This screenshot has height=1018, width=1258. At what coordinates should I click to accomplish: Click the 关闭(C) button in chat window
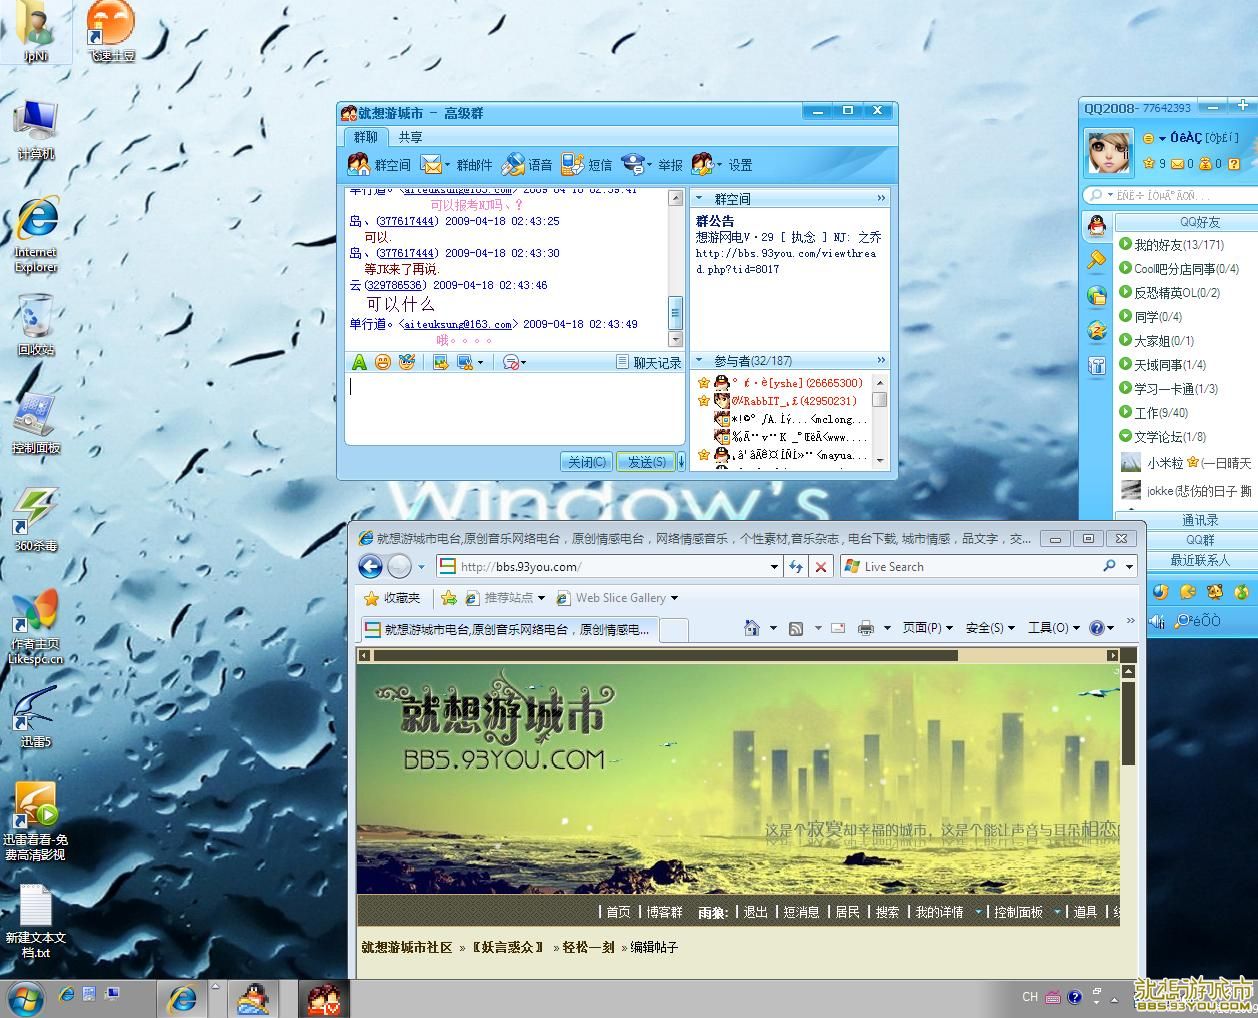click(x=587, y=461)
